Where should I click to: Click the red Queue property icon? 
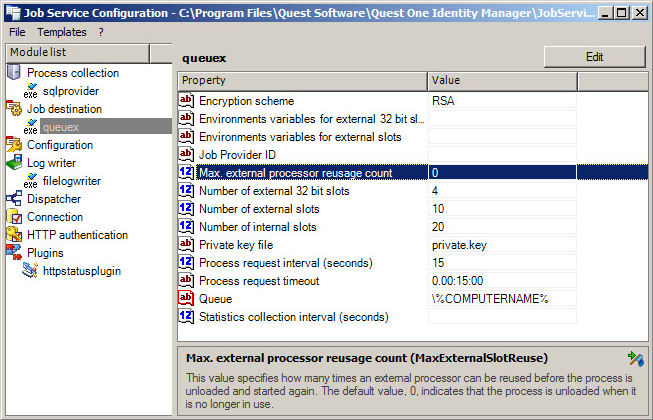pyautogui.click(x=186, y=298)
